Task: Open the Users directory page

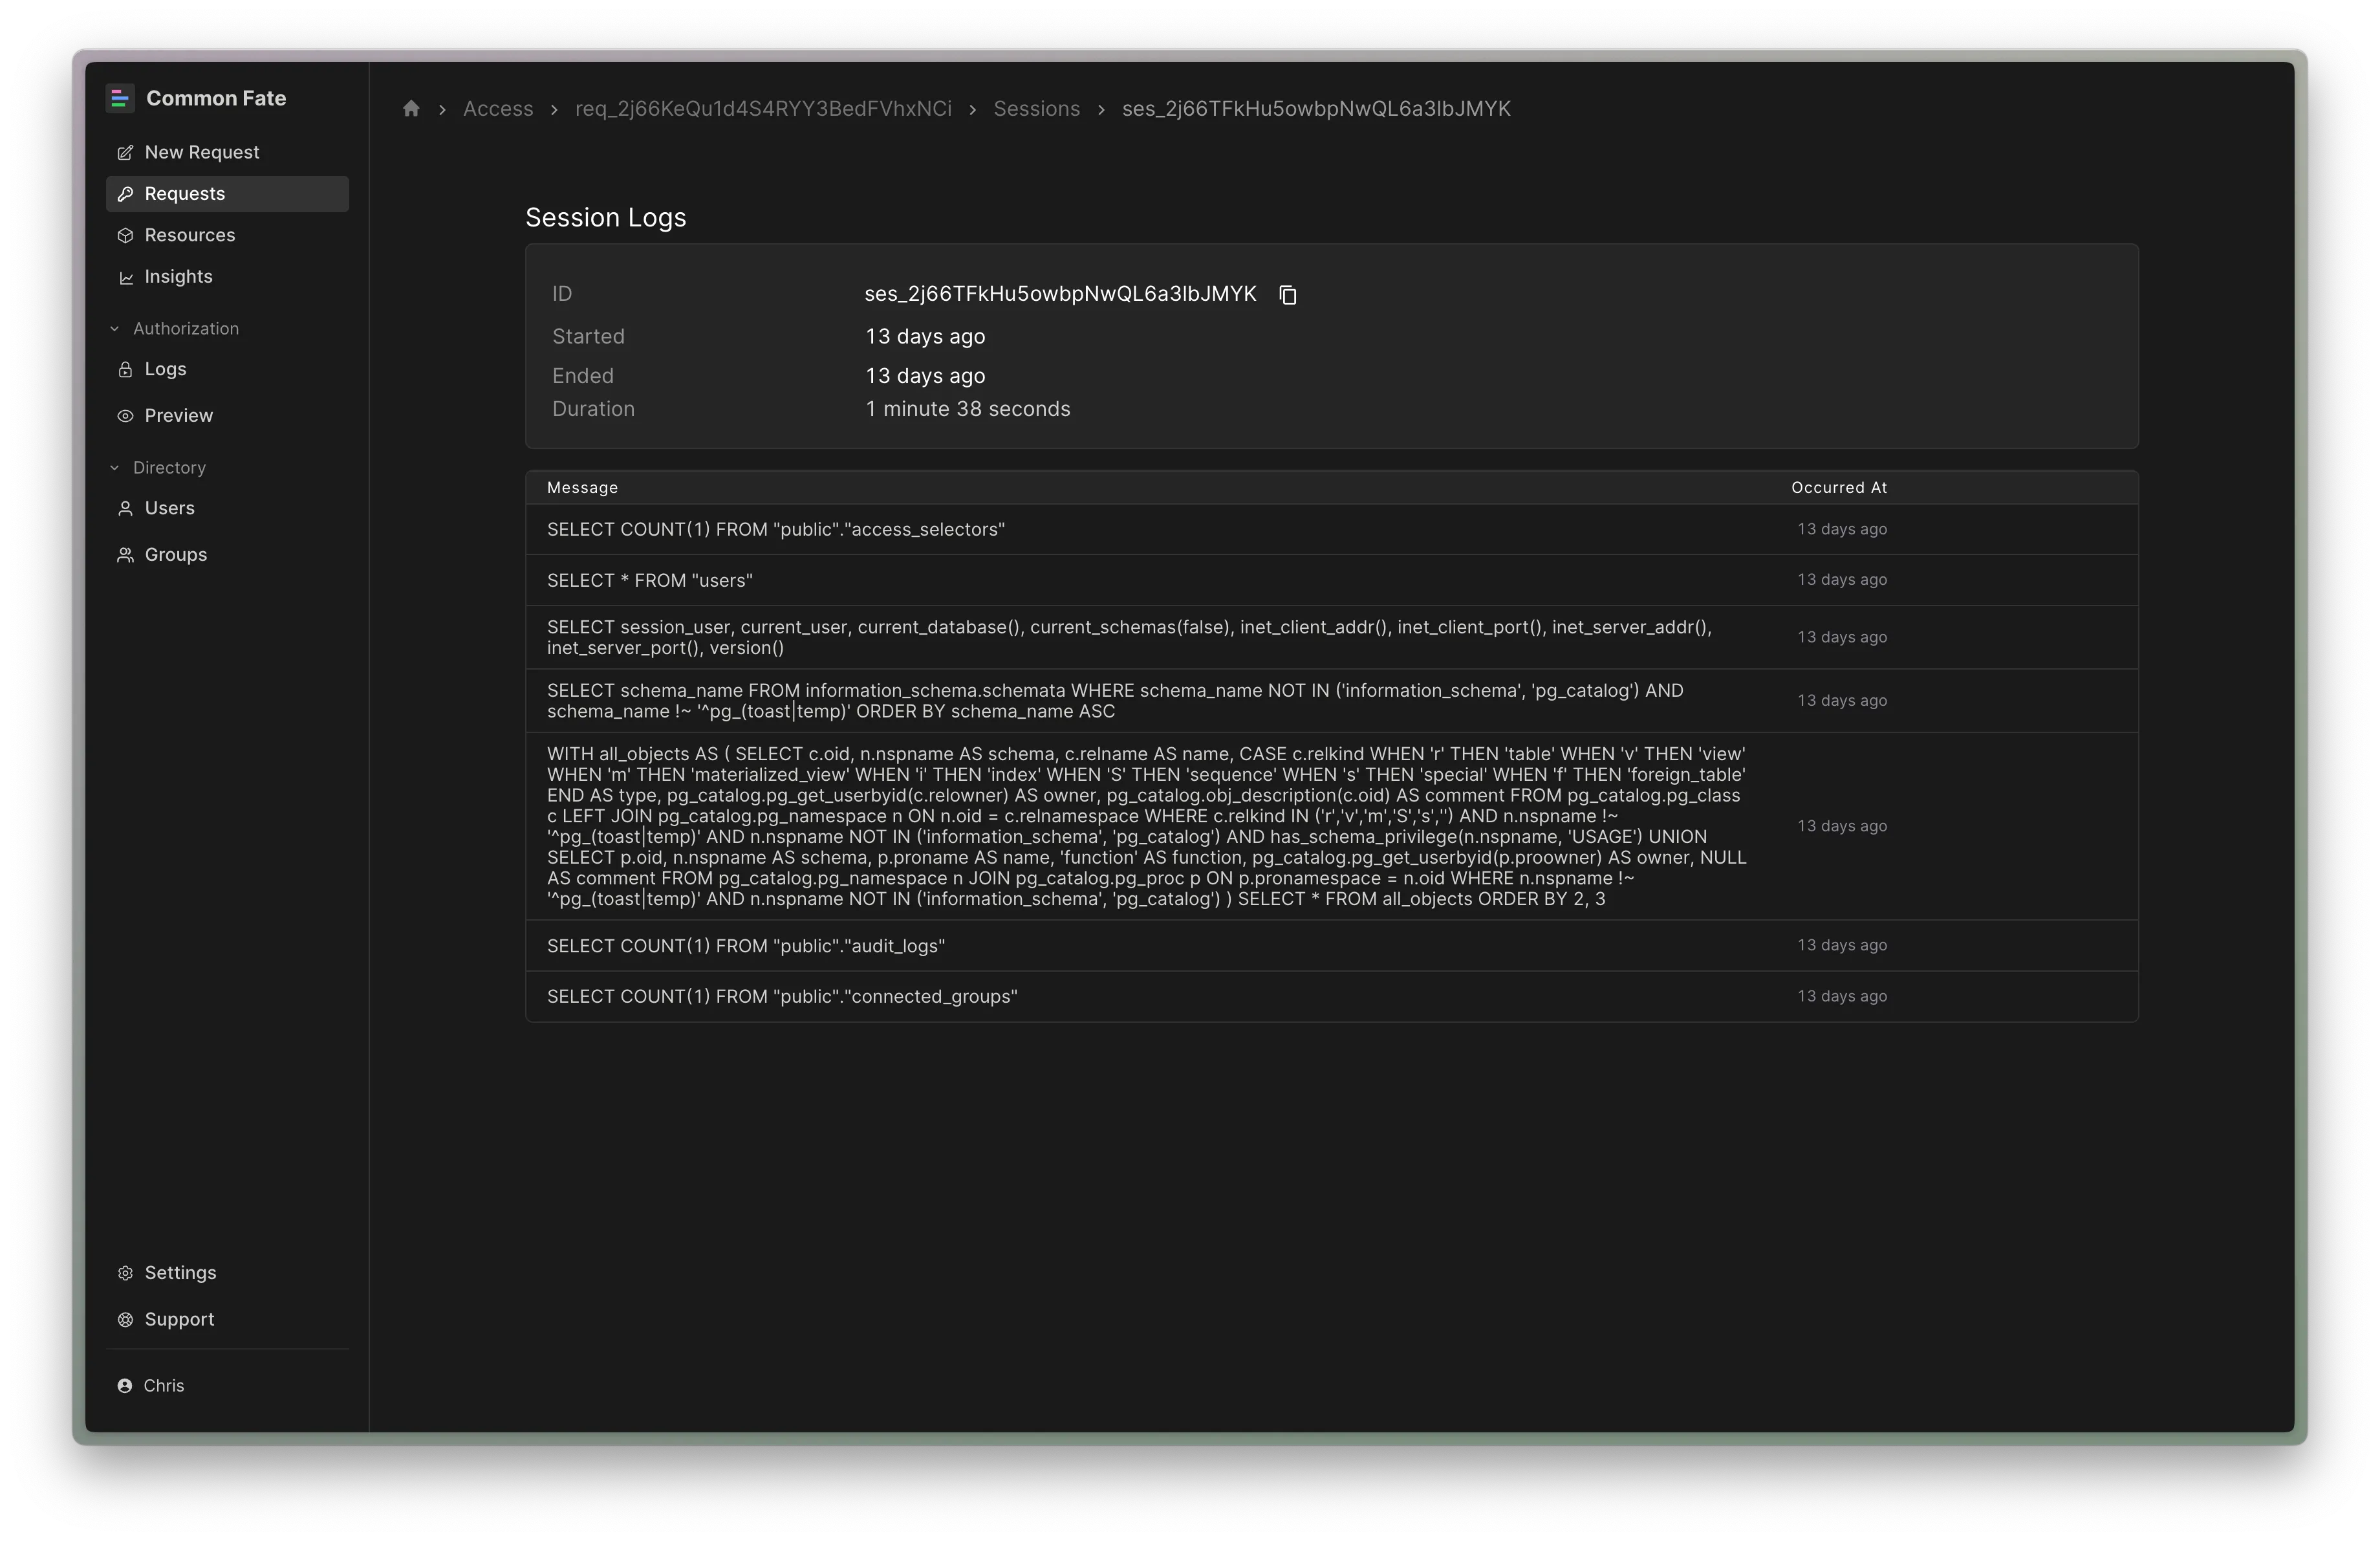Action: (169, 508)
